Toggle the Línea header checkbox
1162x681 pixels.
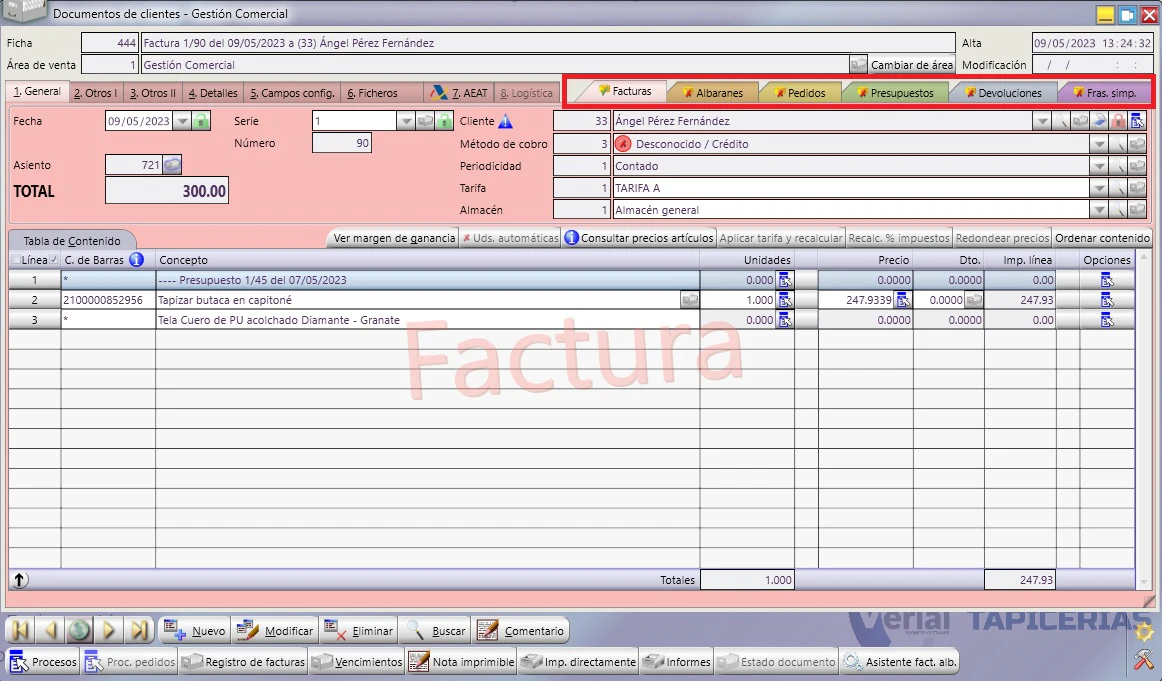pyautogui.click(x=16, y=260)
